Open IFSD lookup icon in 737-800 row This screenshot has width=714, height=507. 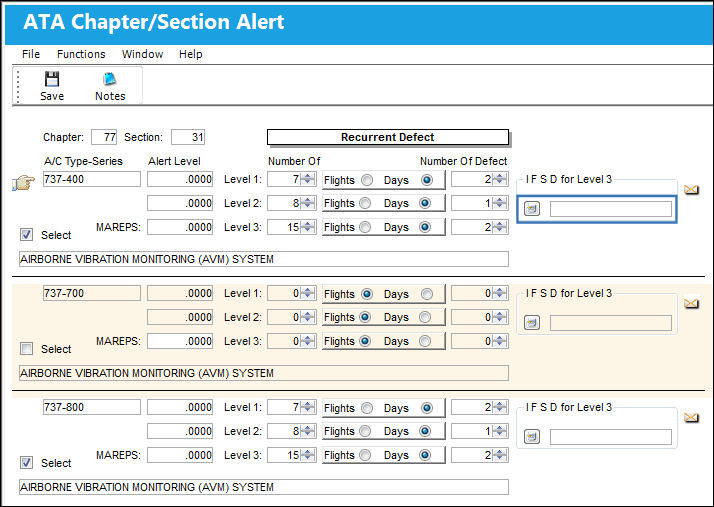[531, 437]
